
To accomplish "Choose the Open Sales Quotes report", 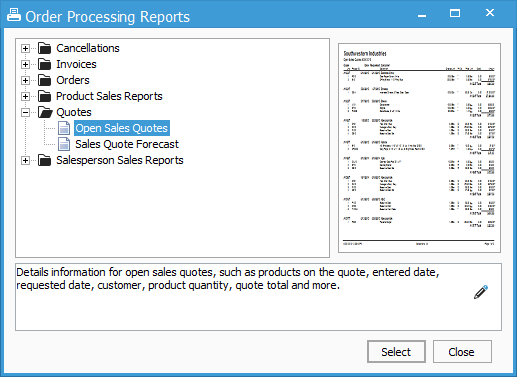I will pos(122,128).
